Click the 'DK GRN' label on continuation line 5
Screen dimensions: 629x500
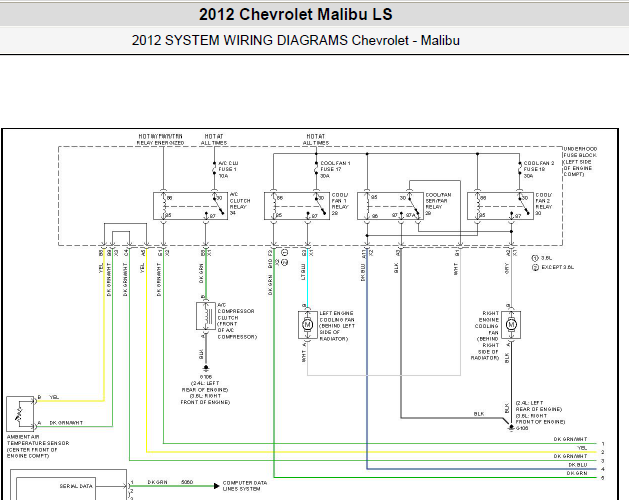click(x=577, y=473)
